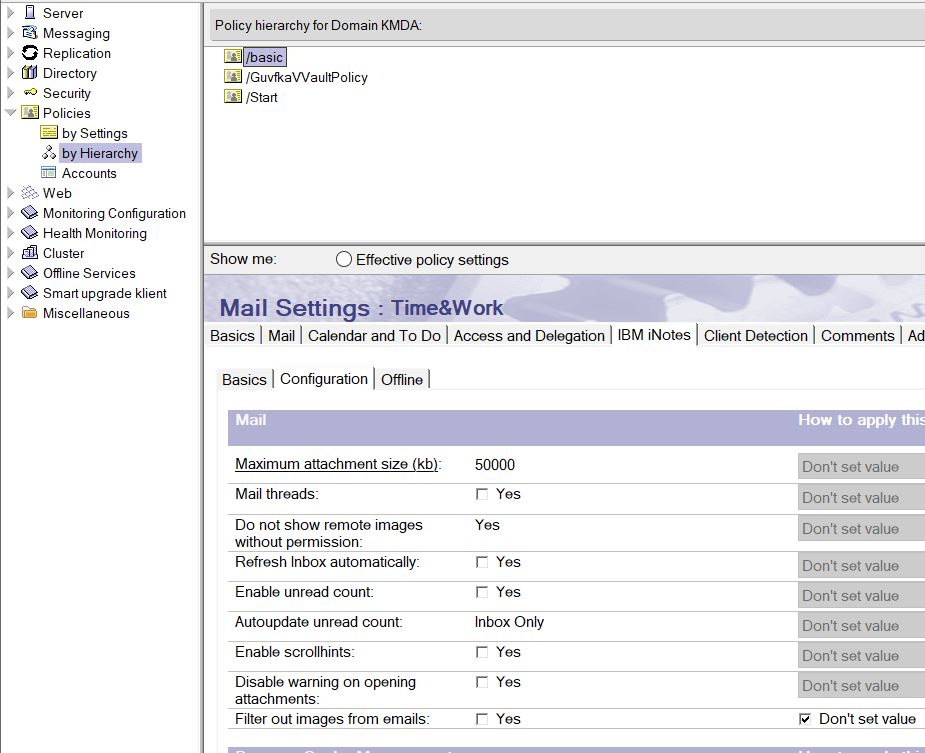Open the Accounts view

coord(89,173)
